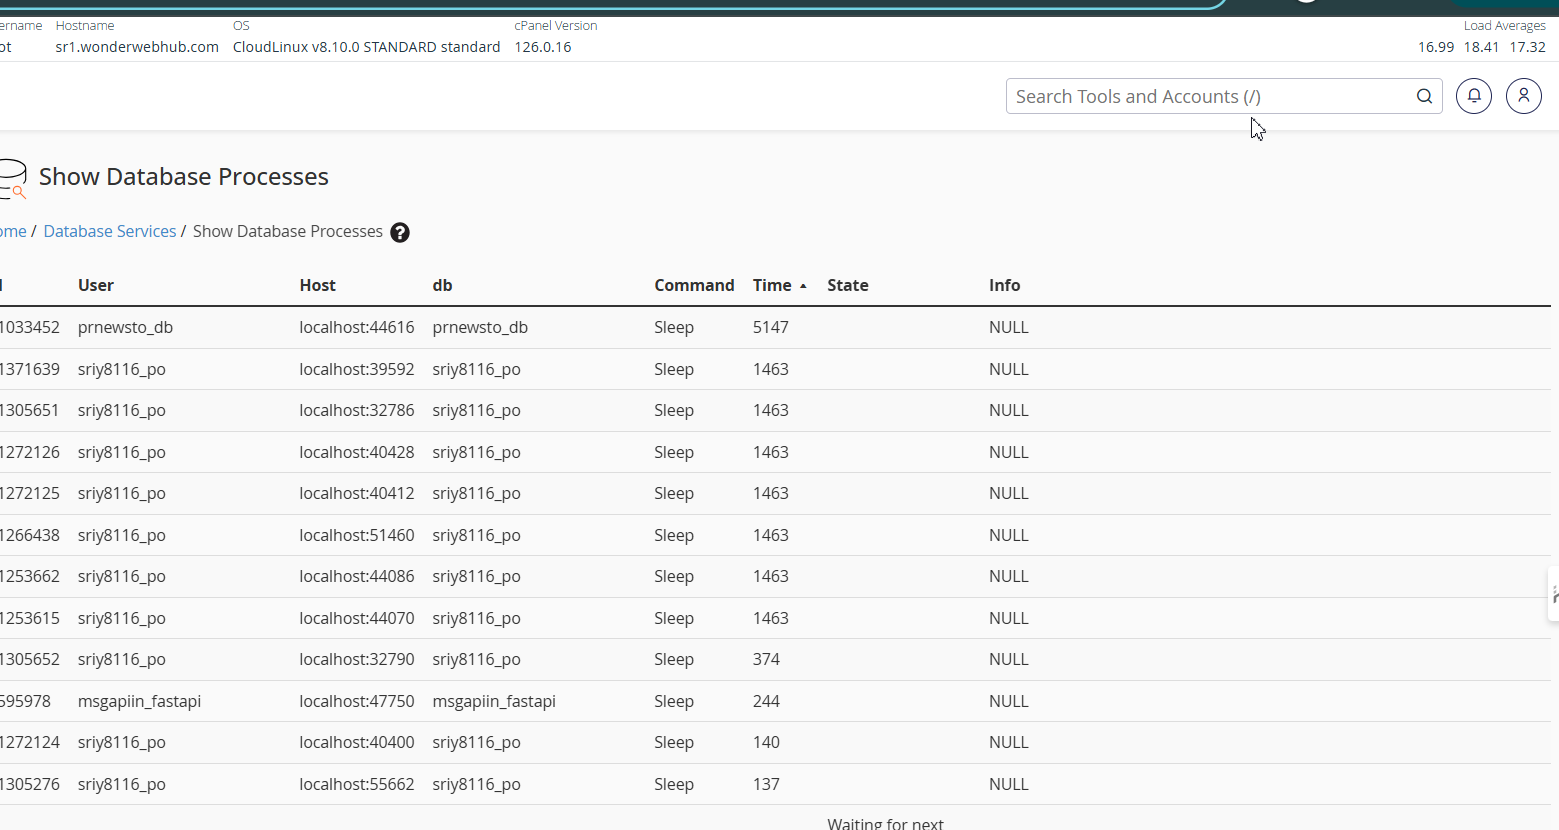
Task: Click the help question mark icon
Action: [x=400, y=232]
